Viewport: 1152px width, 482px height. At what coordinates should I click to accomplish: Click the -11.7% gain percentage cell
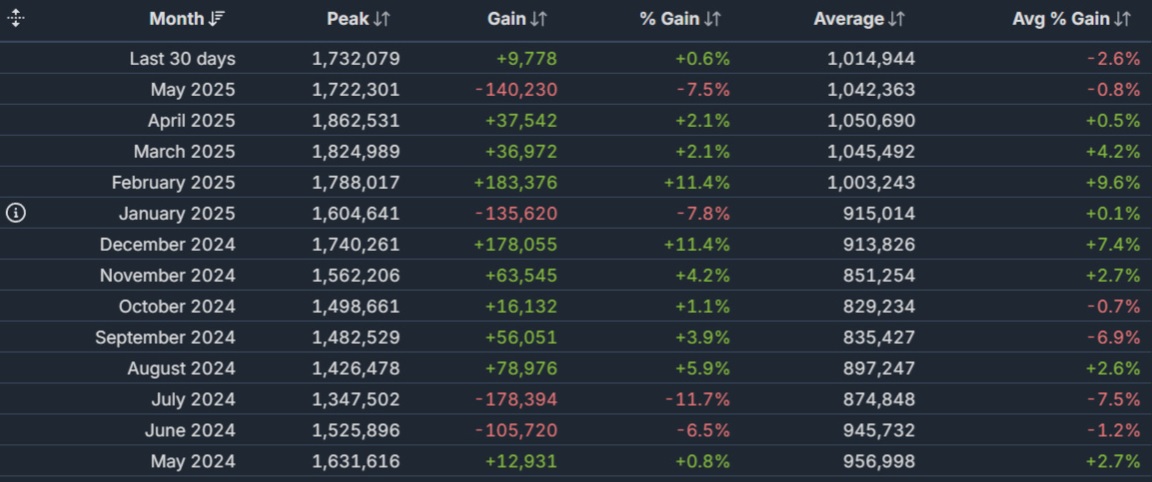coord(698,400)
